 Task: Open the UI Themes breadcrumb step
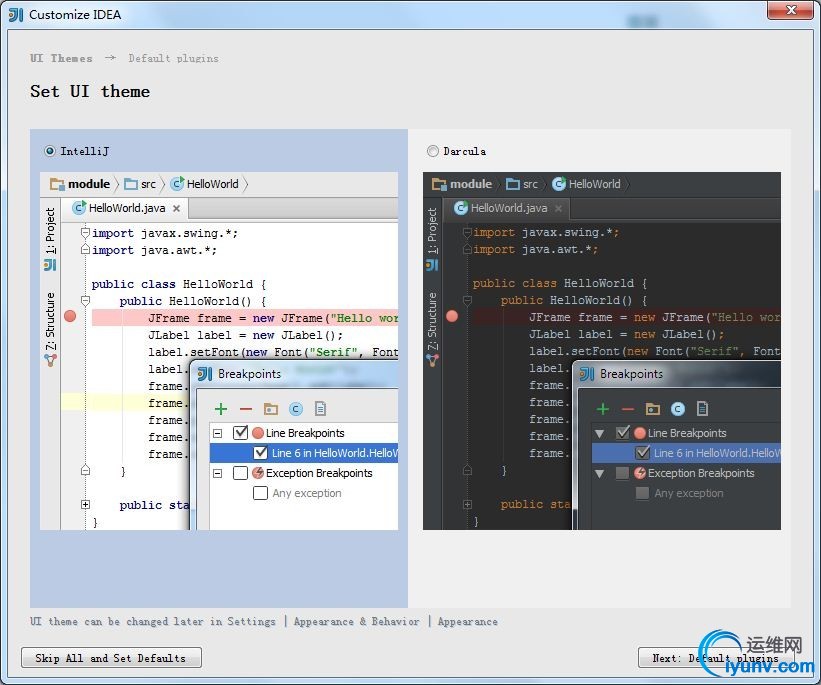coord(61,58)
